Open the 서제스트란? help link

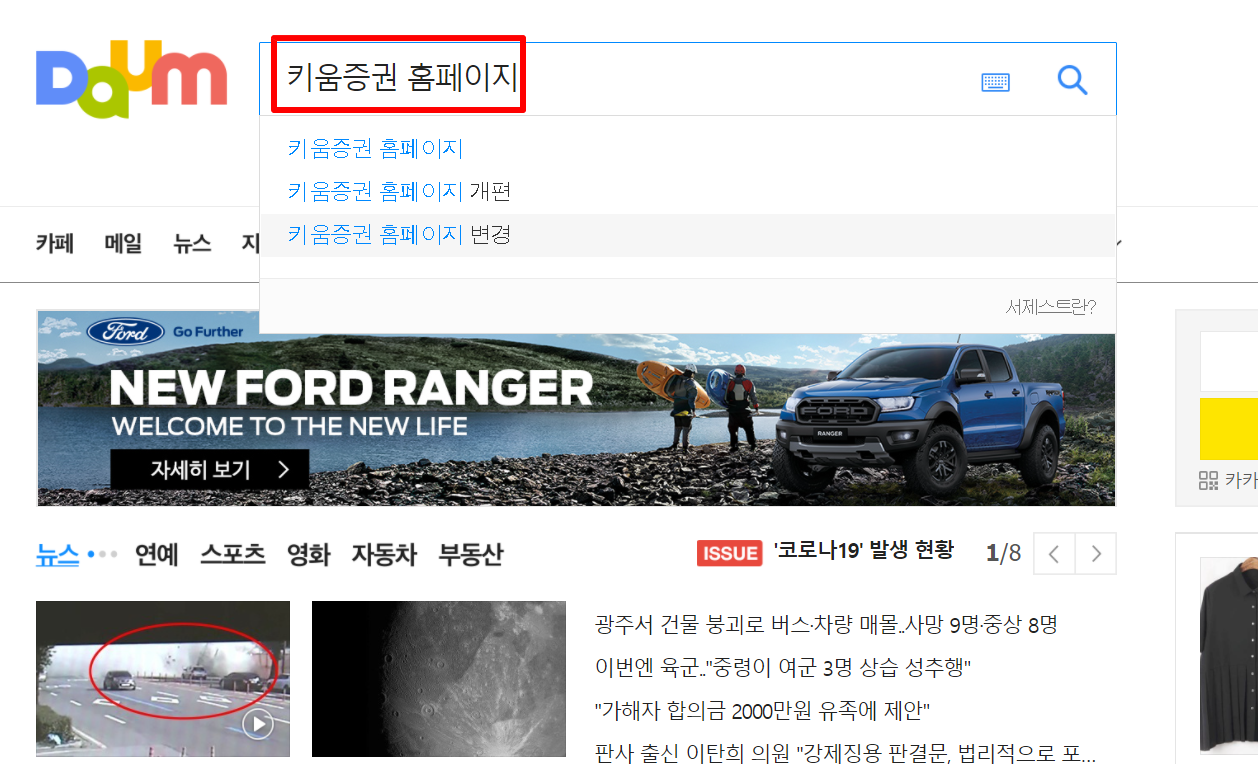point(1050,307)
